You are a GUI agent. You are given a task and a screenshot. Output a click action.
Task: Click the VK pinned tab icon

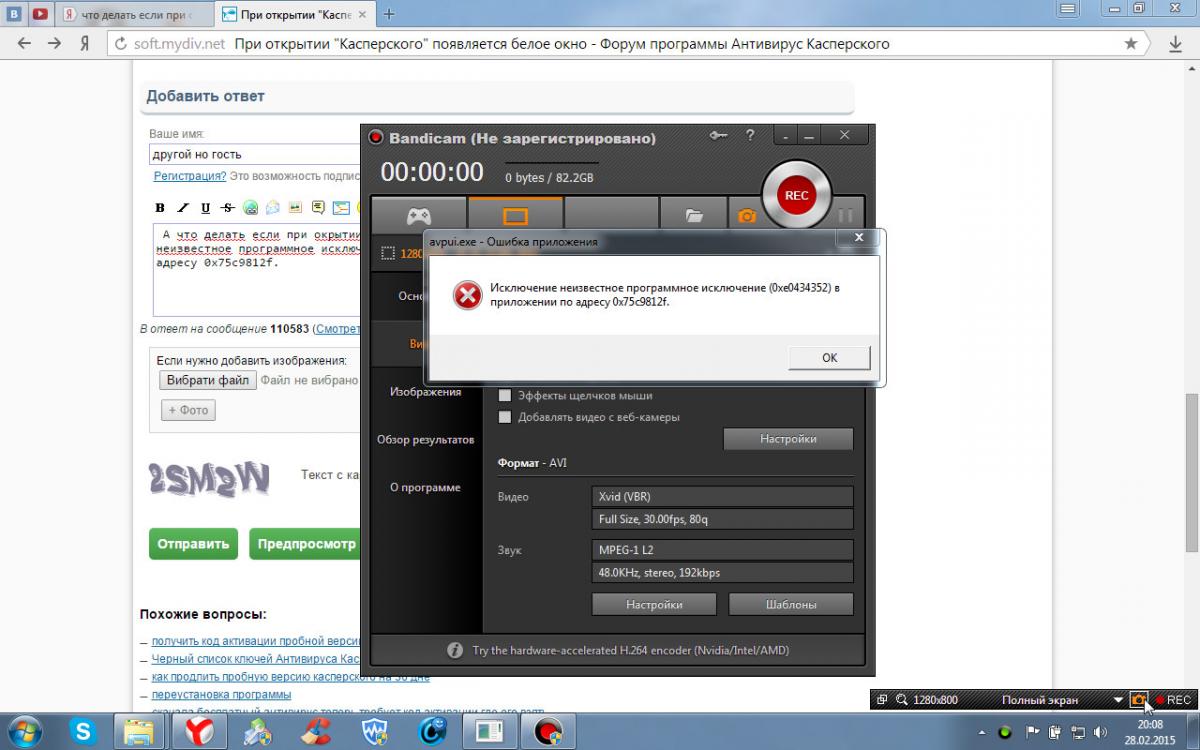14,14
